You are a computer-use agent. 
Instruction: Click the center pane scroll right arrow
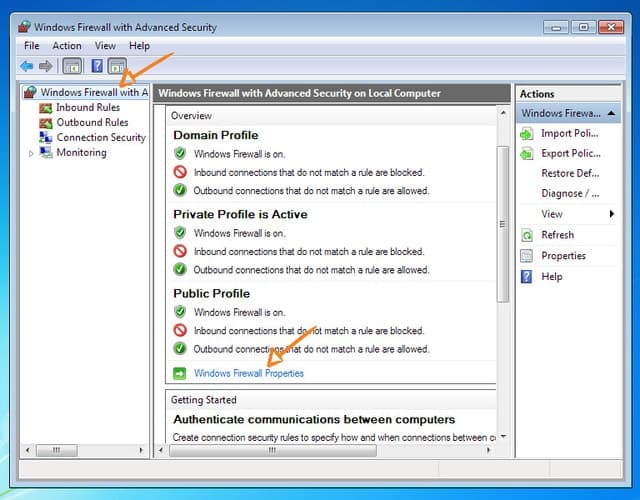tap(488, 451)
